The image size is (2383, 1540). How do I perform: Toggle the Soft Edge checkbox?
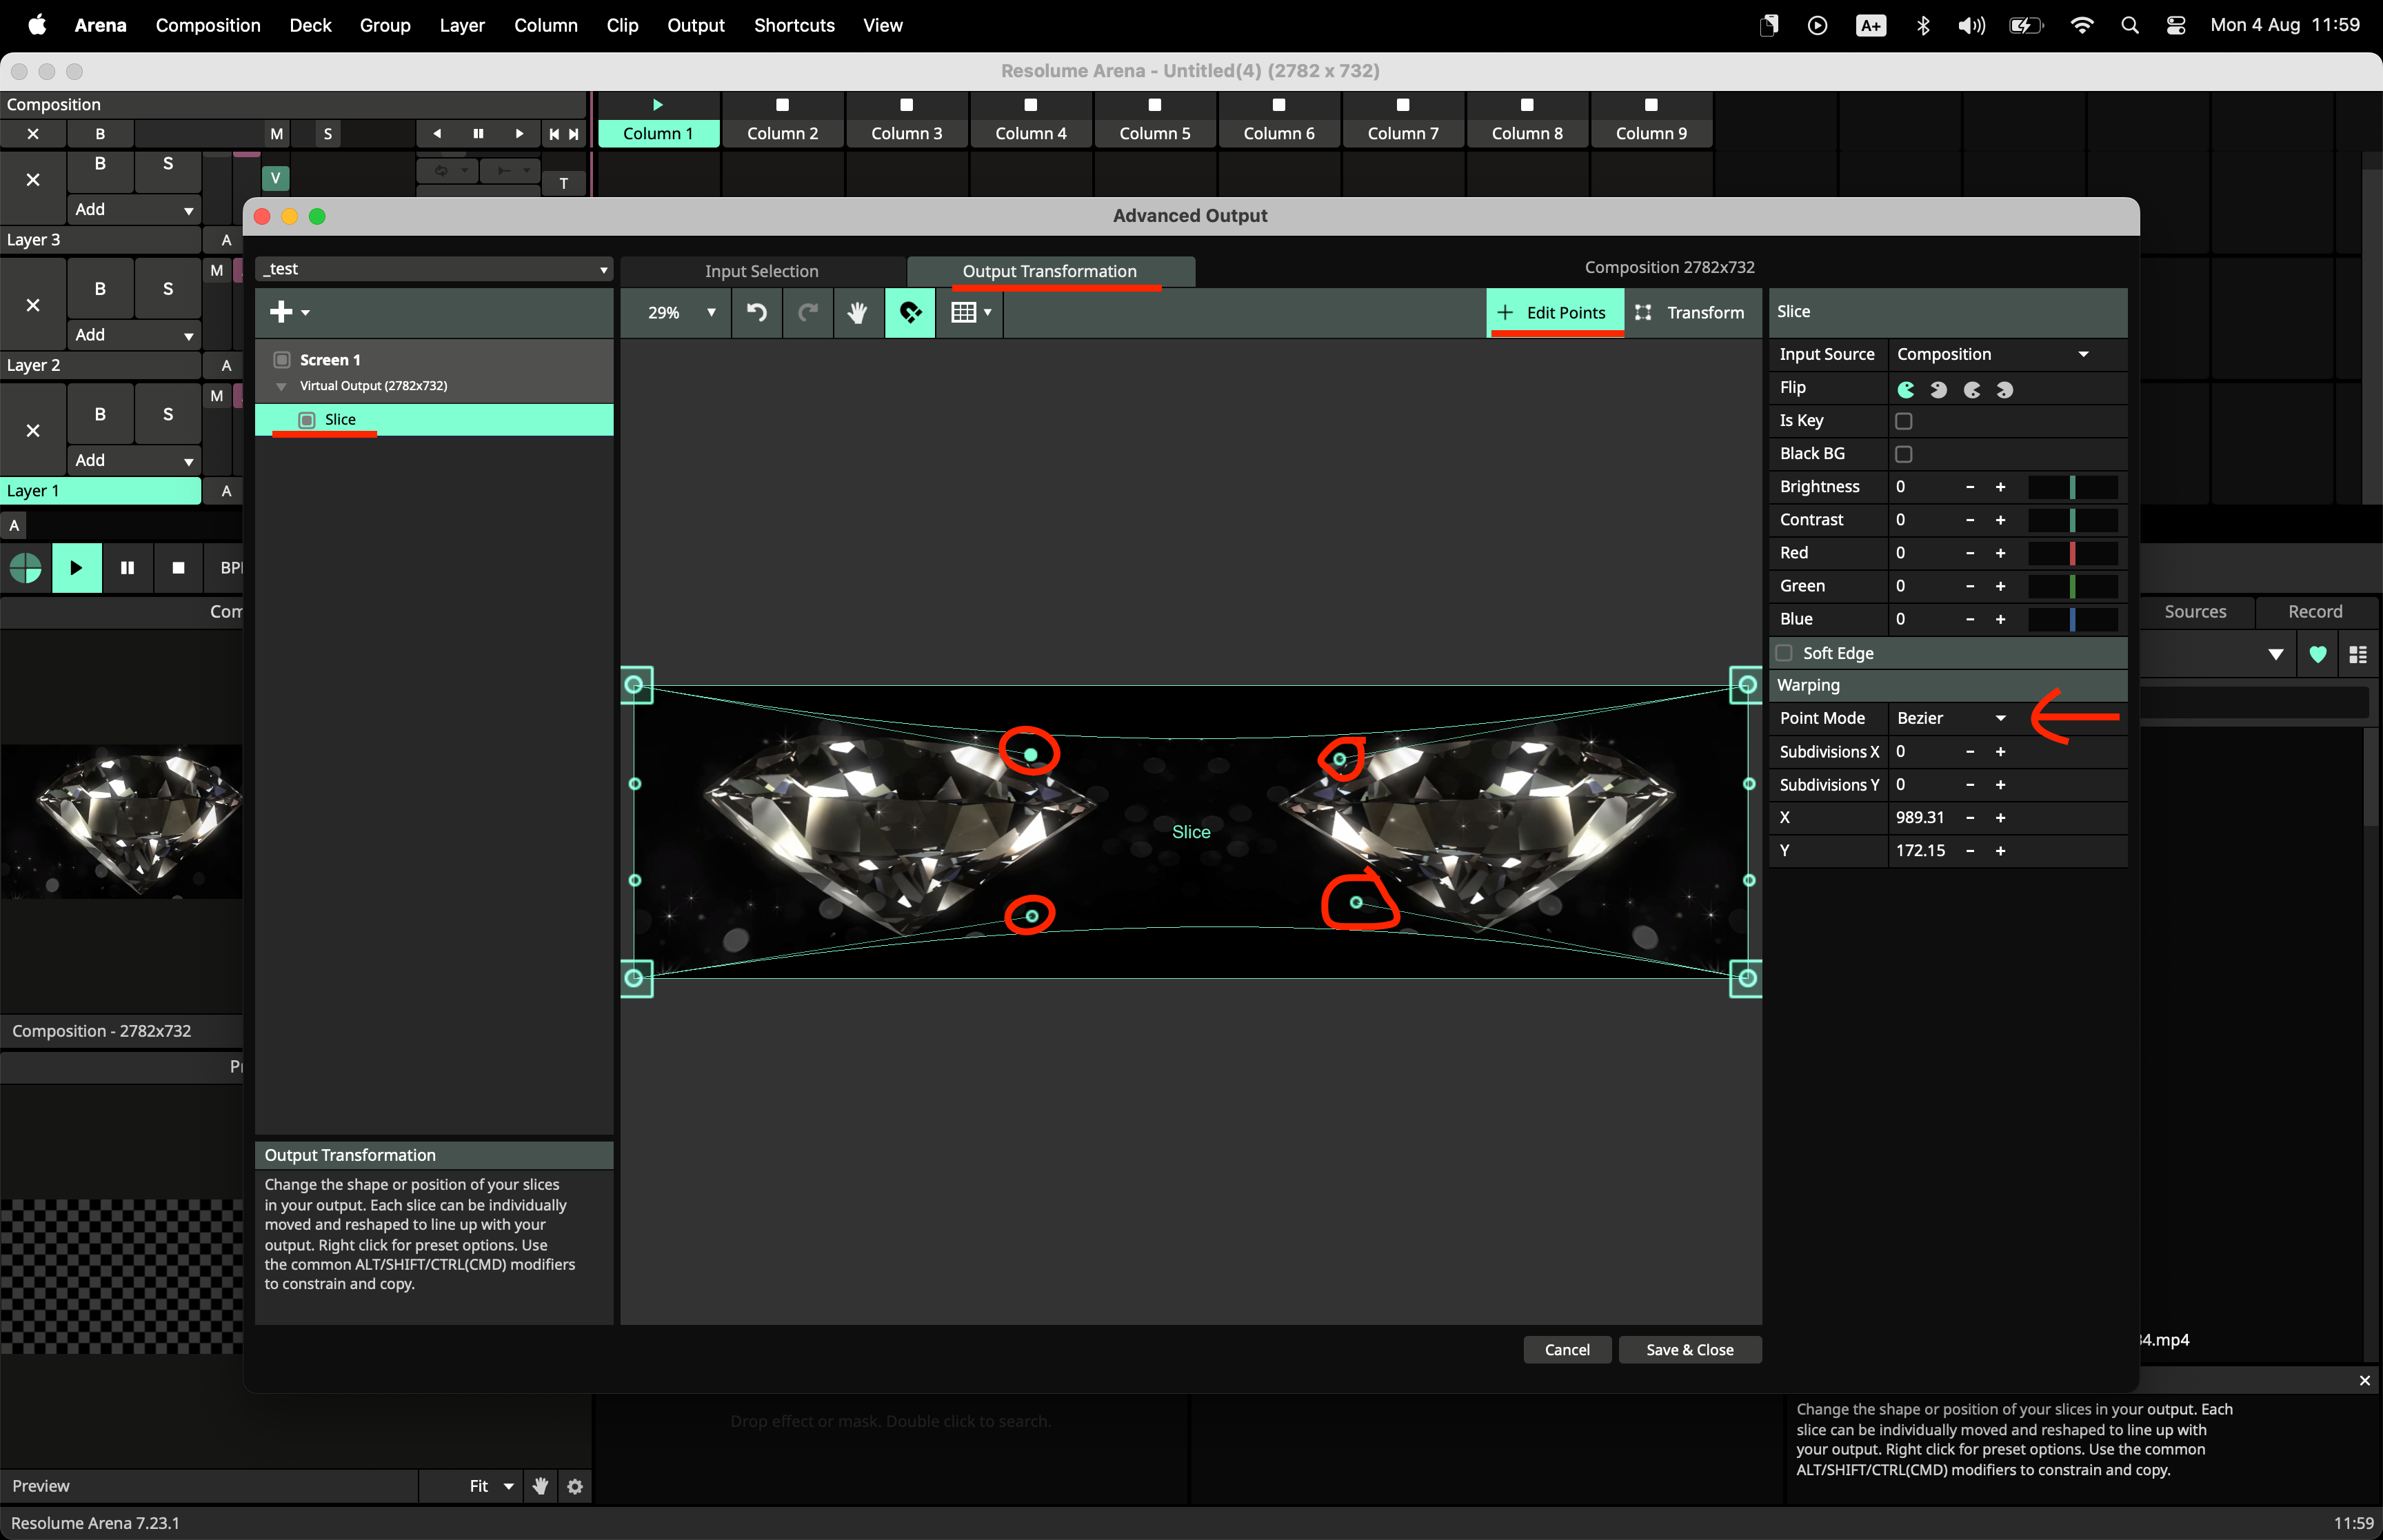tap(1784, 653)
